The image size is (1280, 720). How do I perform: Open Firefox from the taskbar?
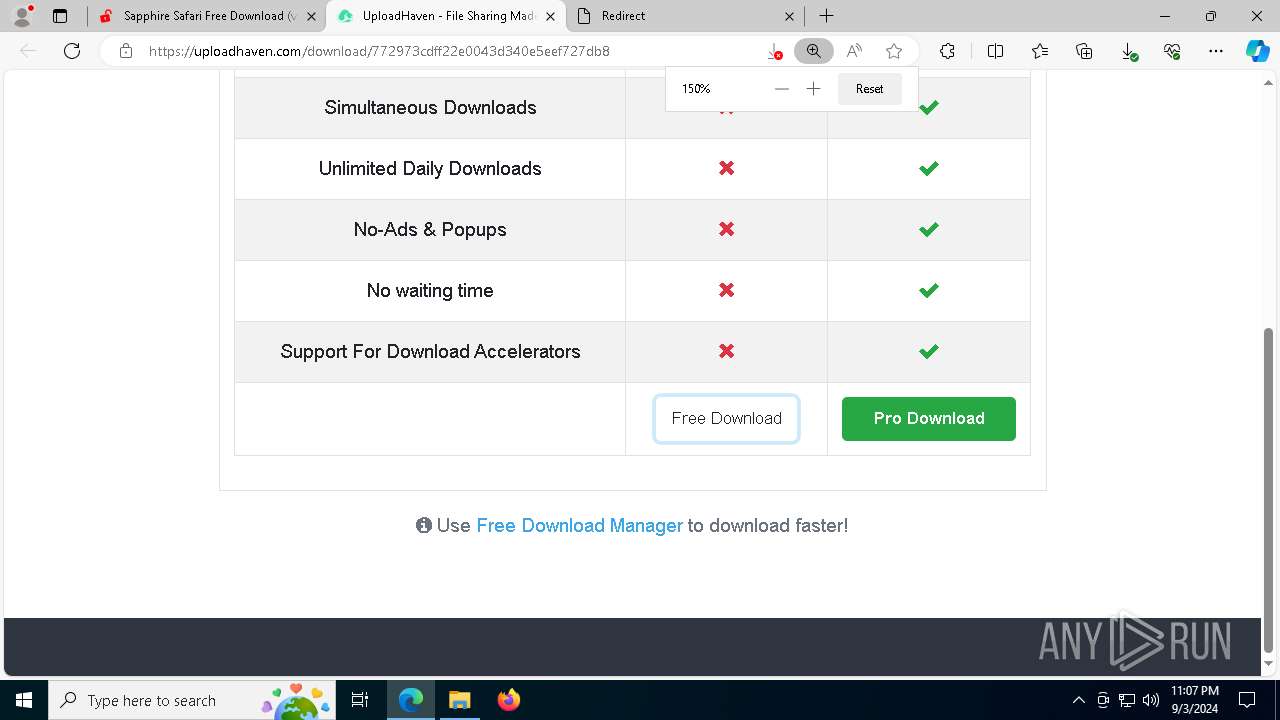click(508, 700)
